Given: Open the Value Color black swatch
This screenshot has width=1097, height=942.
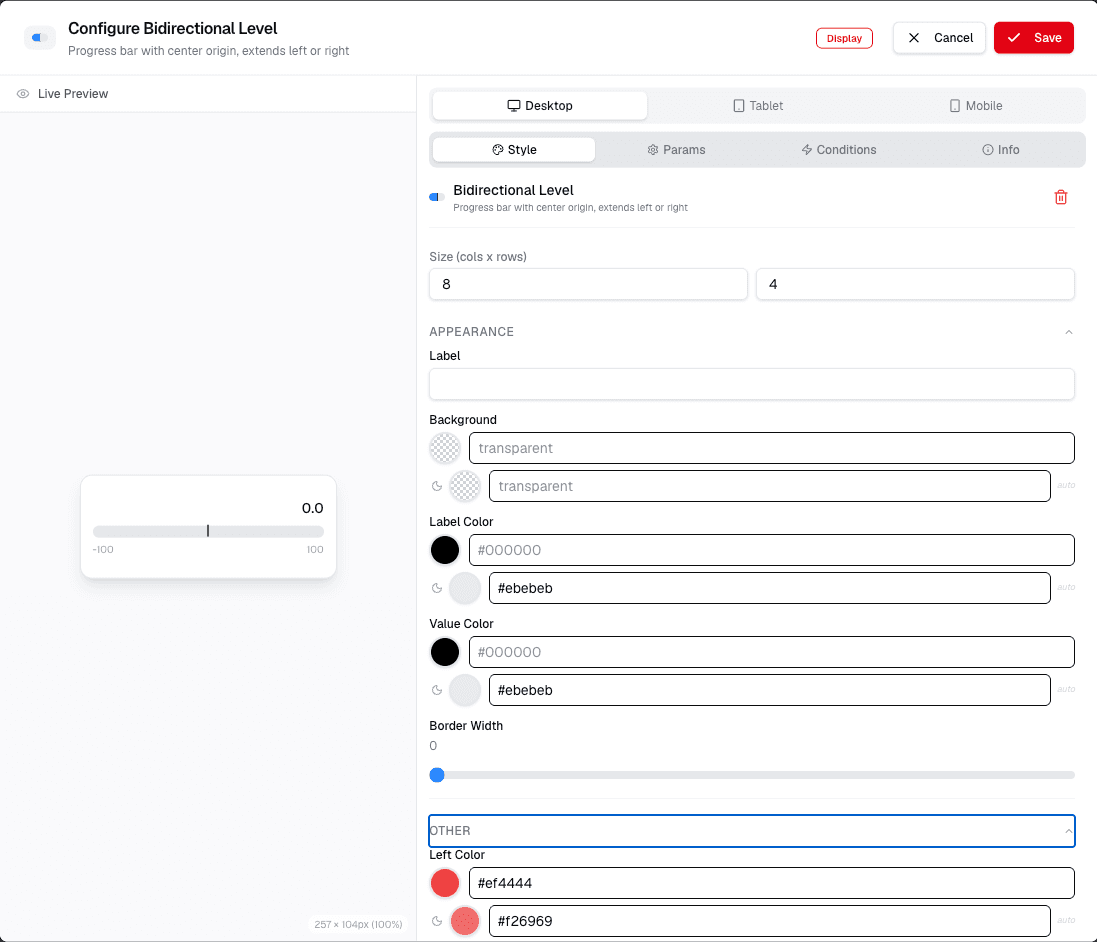Looking at the screenshot, I should 445,652.
